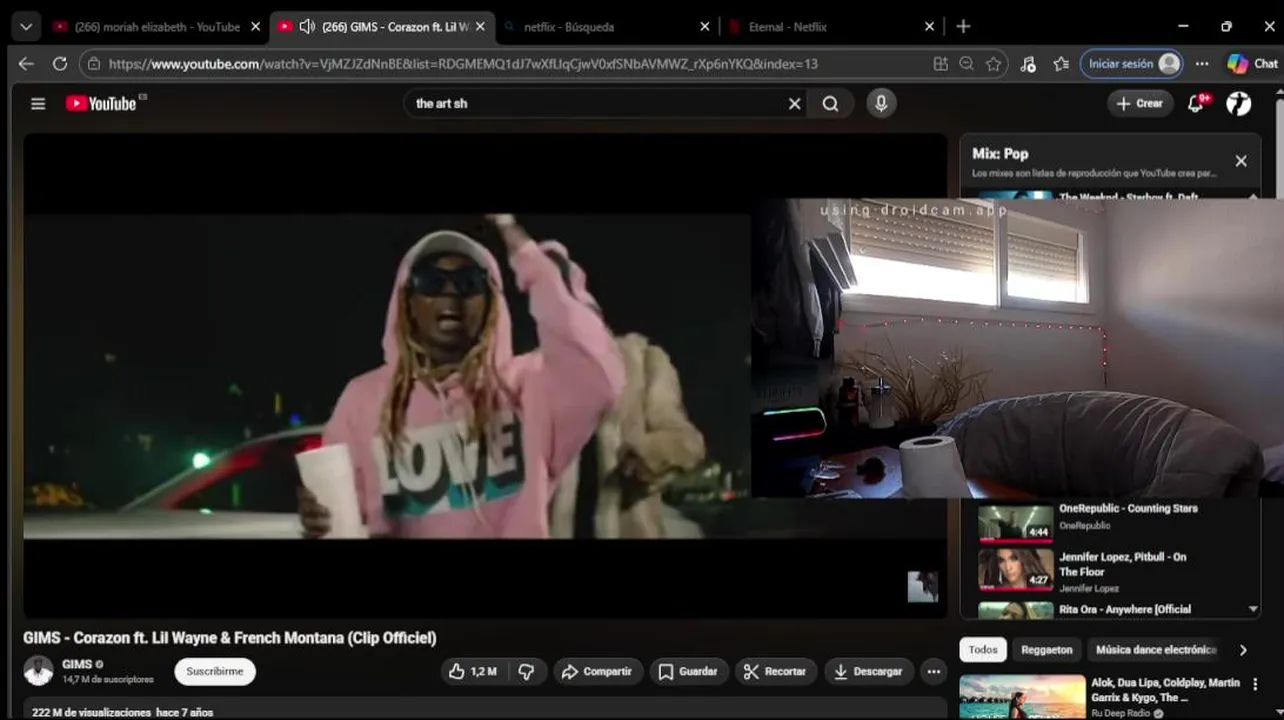This screenshot has height=720, width=1284.
Task: Open the GIMS channel name link
Action: (x=77, y=664)
